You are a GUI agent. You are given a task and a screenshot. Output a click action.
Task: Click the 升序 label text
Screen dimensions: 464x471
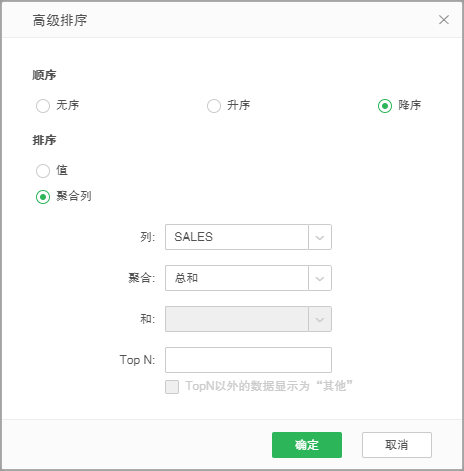point(239,105)
